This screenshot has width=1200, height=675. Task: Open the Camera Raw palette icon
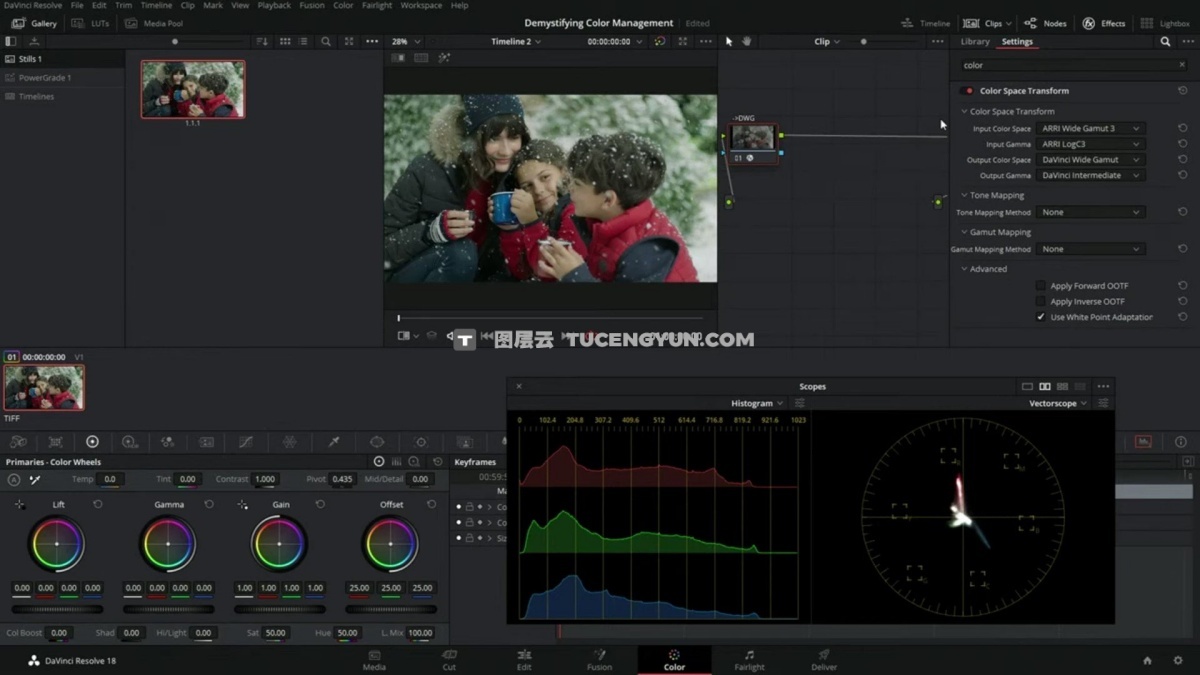coord(18,442)
